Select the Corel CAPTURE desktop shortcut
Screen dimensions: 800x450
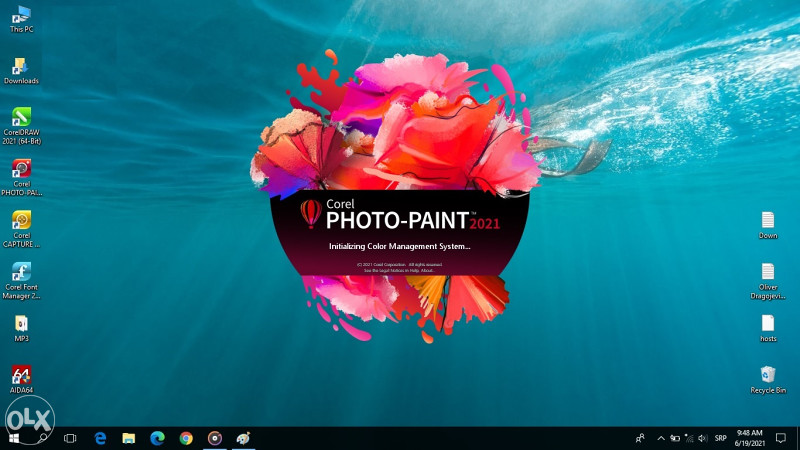[x=21, y=229]
